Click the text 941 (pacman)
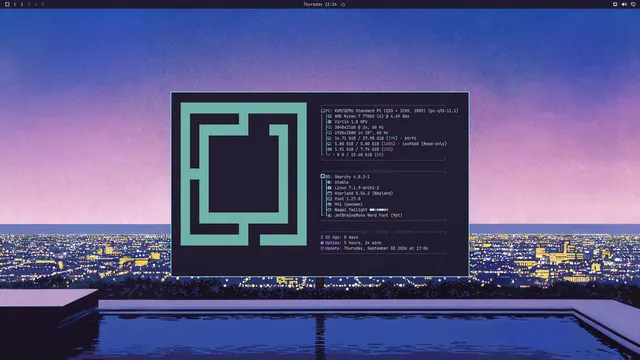Screen dimensions: 640x360 (348, 204)
